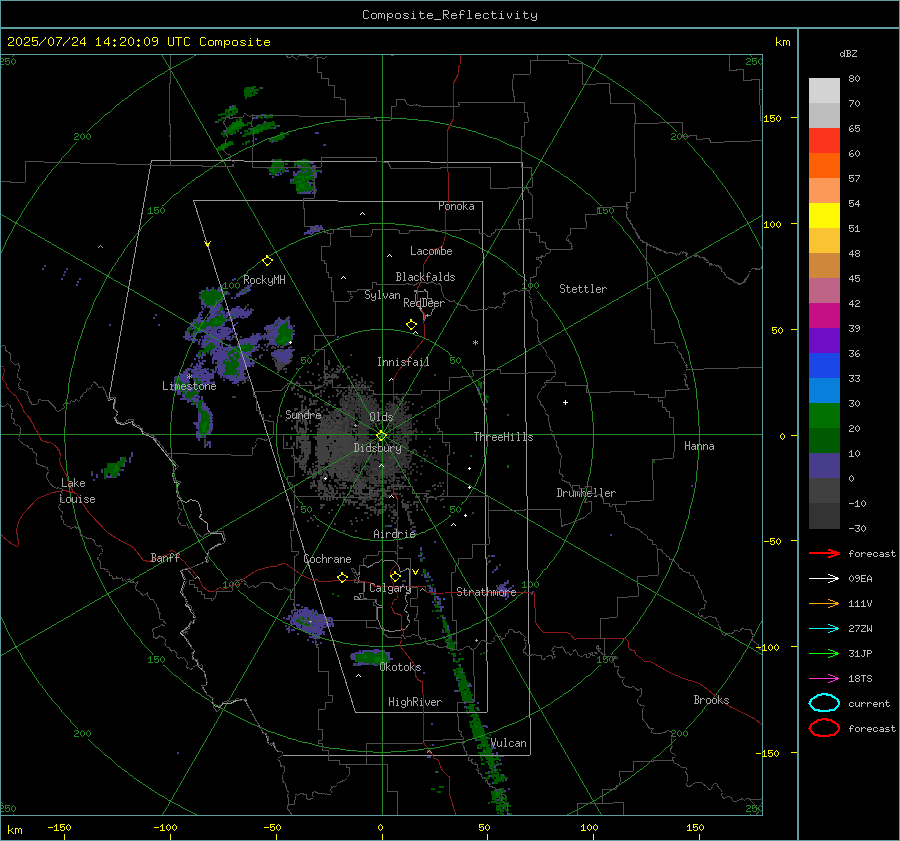This screenshot has height=841, width=900.
Task: Click the RedDeer city label
Action: pyautogui.click(x=424, y=303)
